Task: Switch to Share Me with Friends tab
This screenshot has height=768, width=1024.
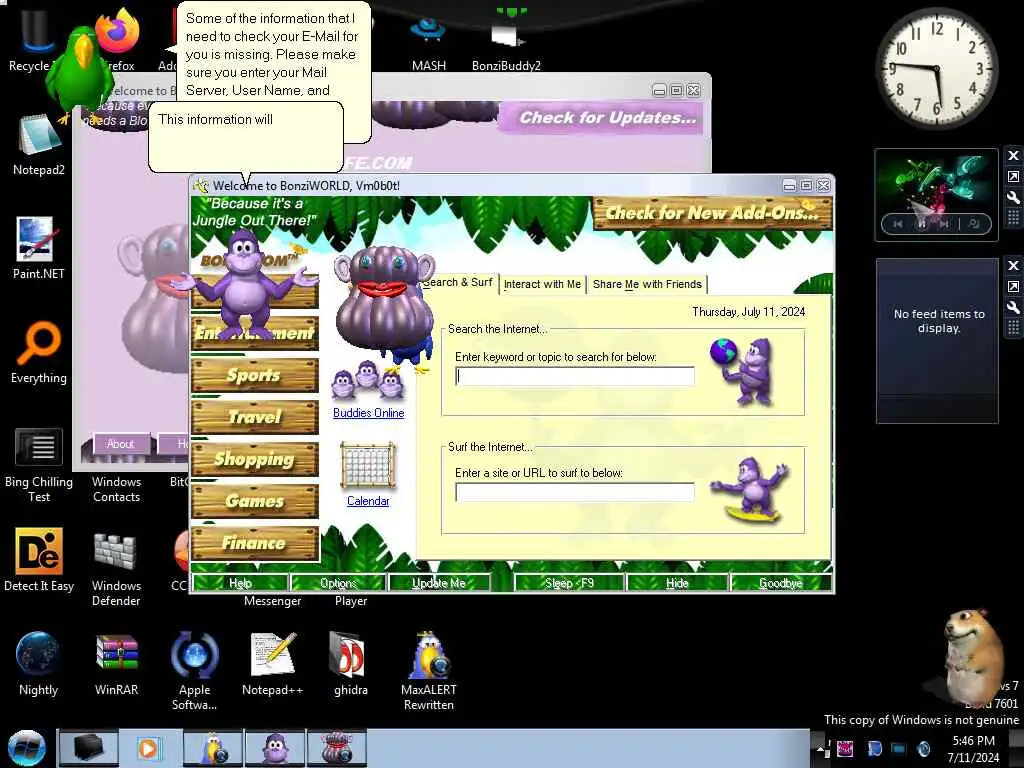Action: (x=647, y=284)
